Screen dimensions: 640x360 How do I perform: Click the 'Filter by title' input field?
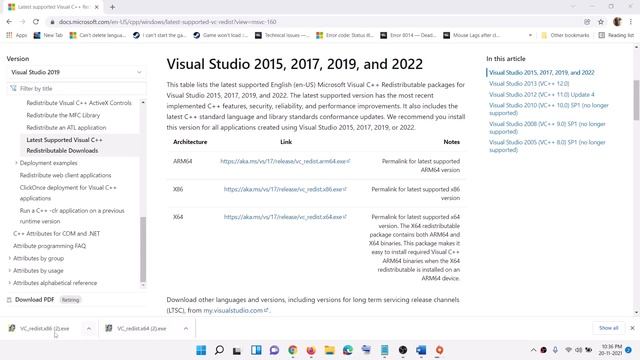tap(77, 89)
